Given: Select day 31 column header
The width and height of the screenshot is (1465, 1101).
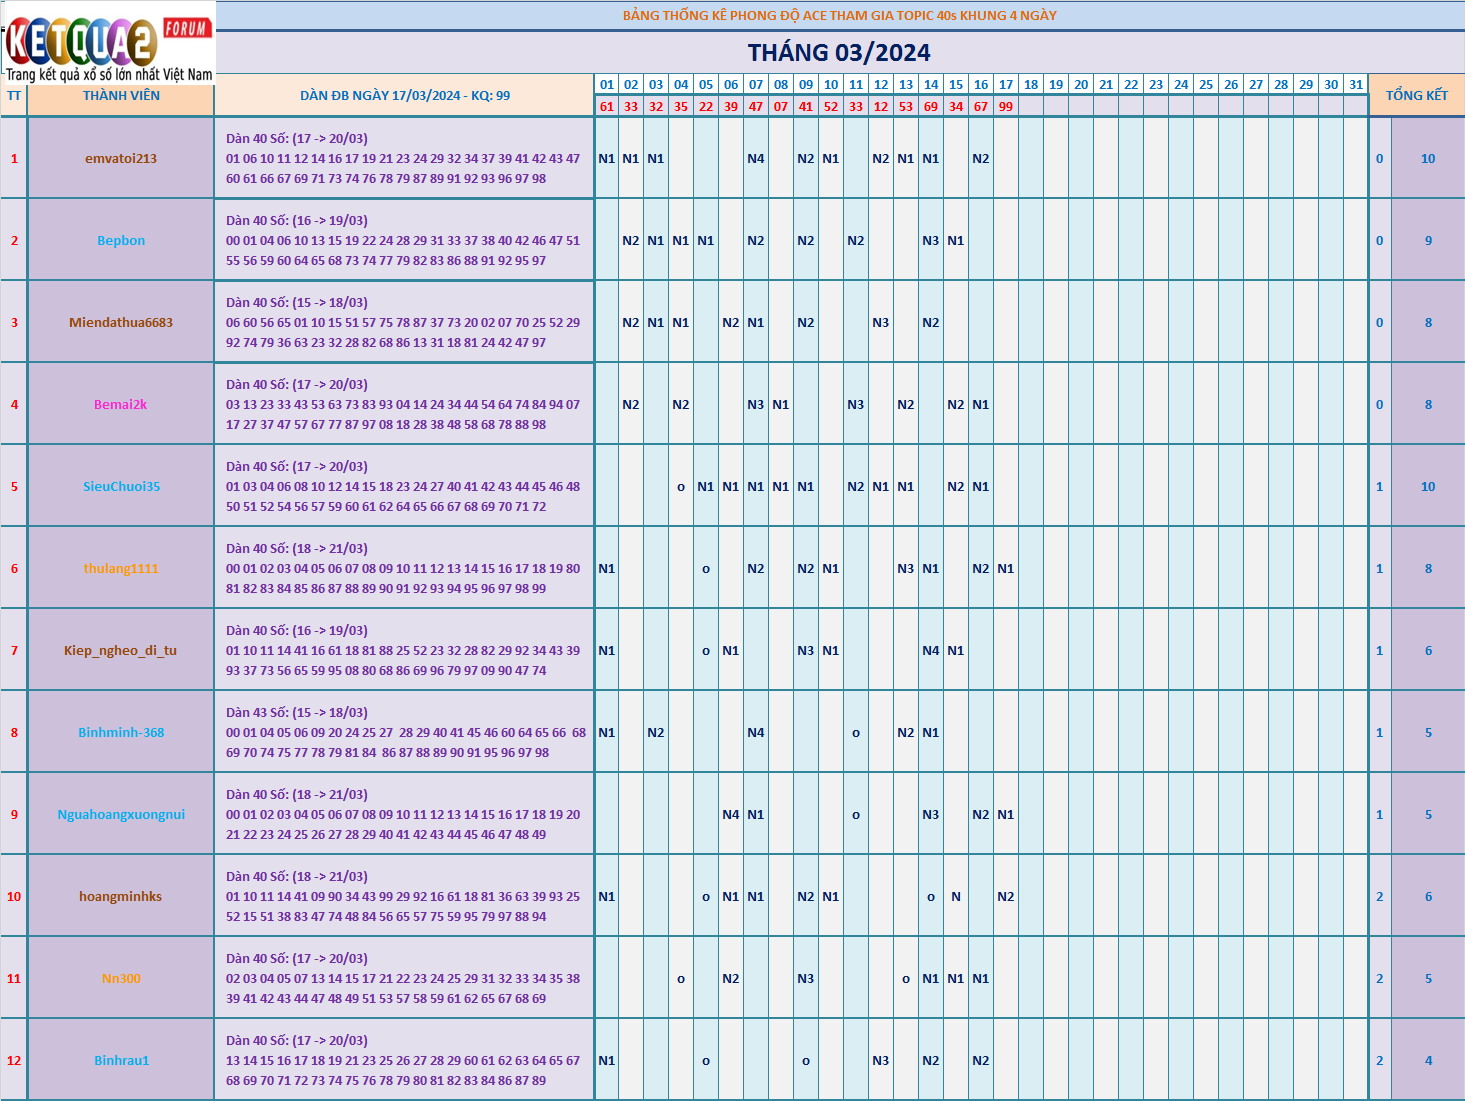Looking at the screenshot, I should [x=1356, y=85].
